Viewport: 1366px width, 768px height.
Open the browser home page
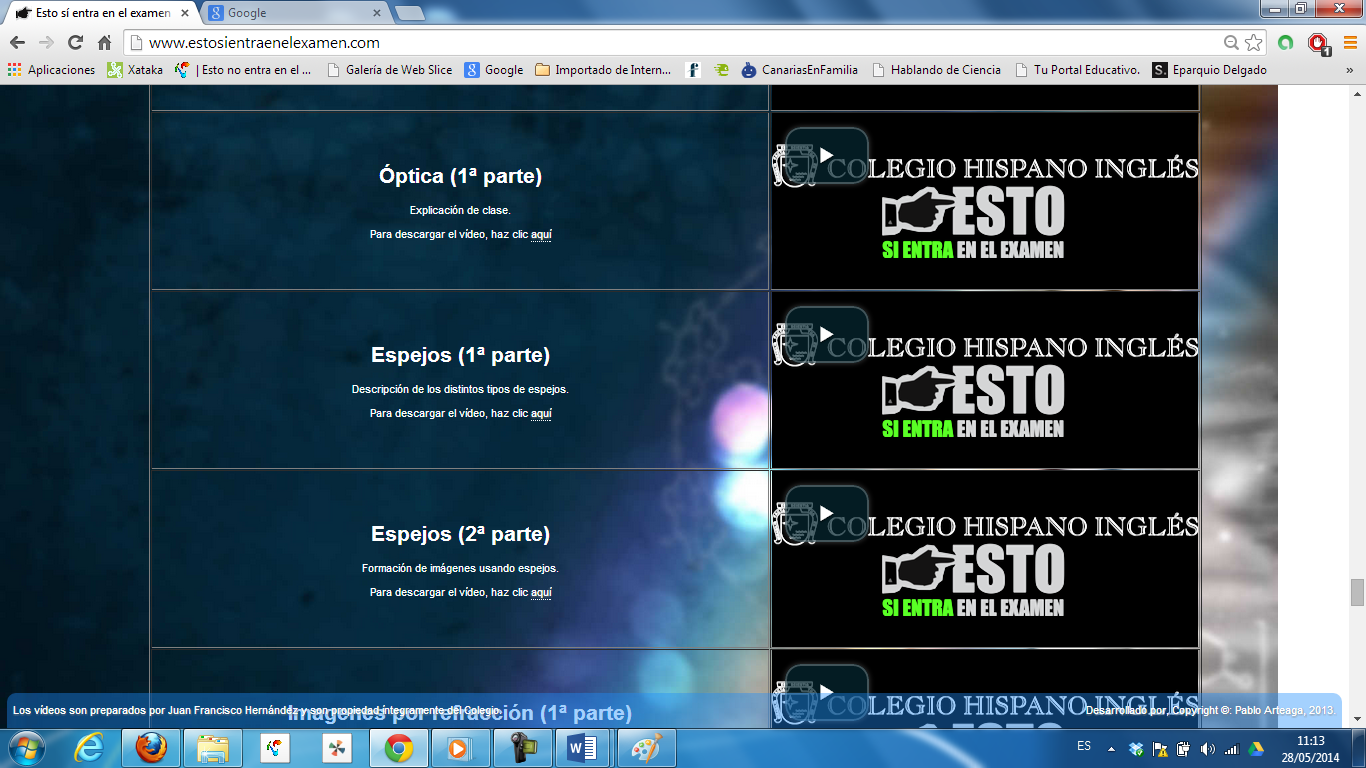(x=104, y=43)
